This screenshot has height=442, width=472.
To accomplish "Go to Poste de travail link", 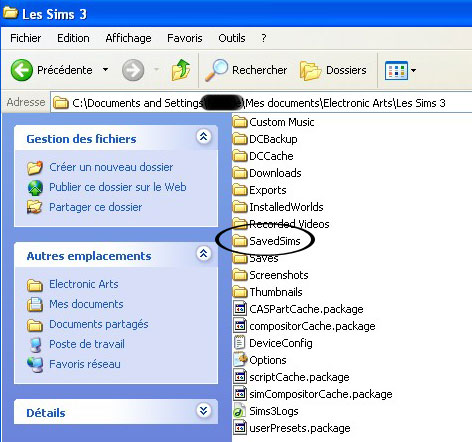I will coord(87,344).
